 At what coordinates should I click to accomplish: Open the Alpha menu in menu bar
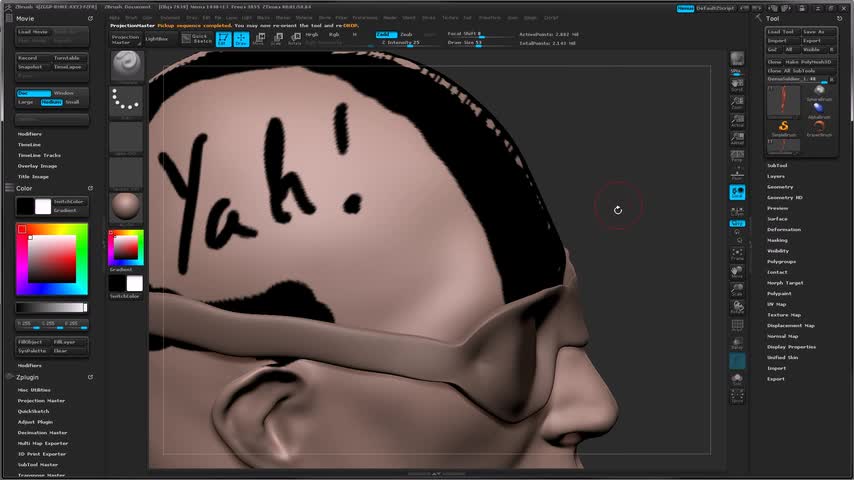tap(114, 17)
